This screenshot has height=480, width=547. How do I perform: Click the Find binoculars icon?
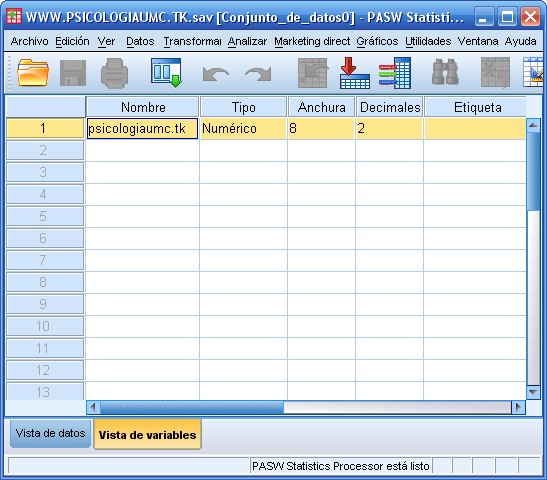tap(445, 72)
